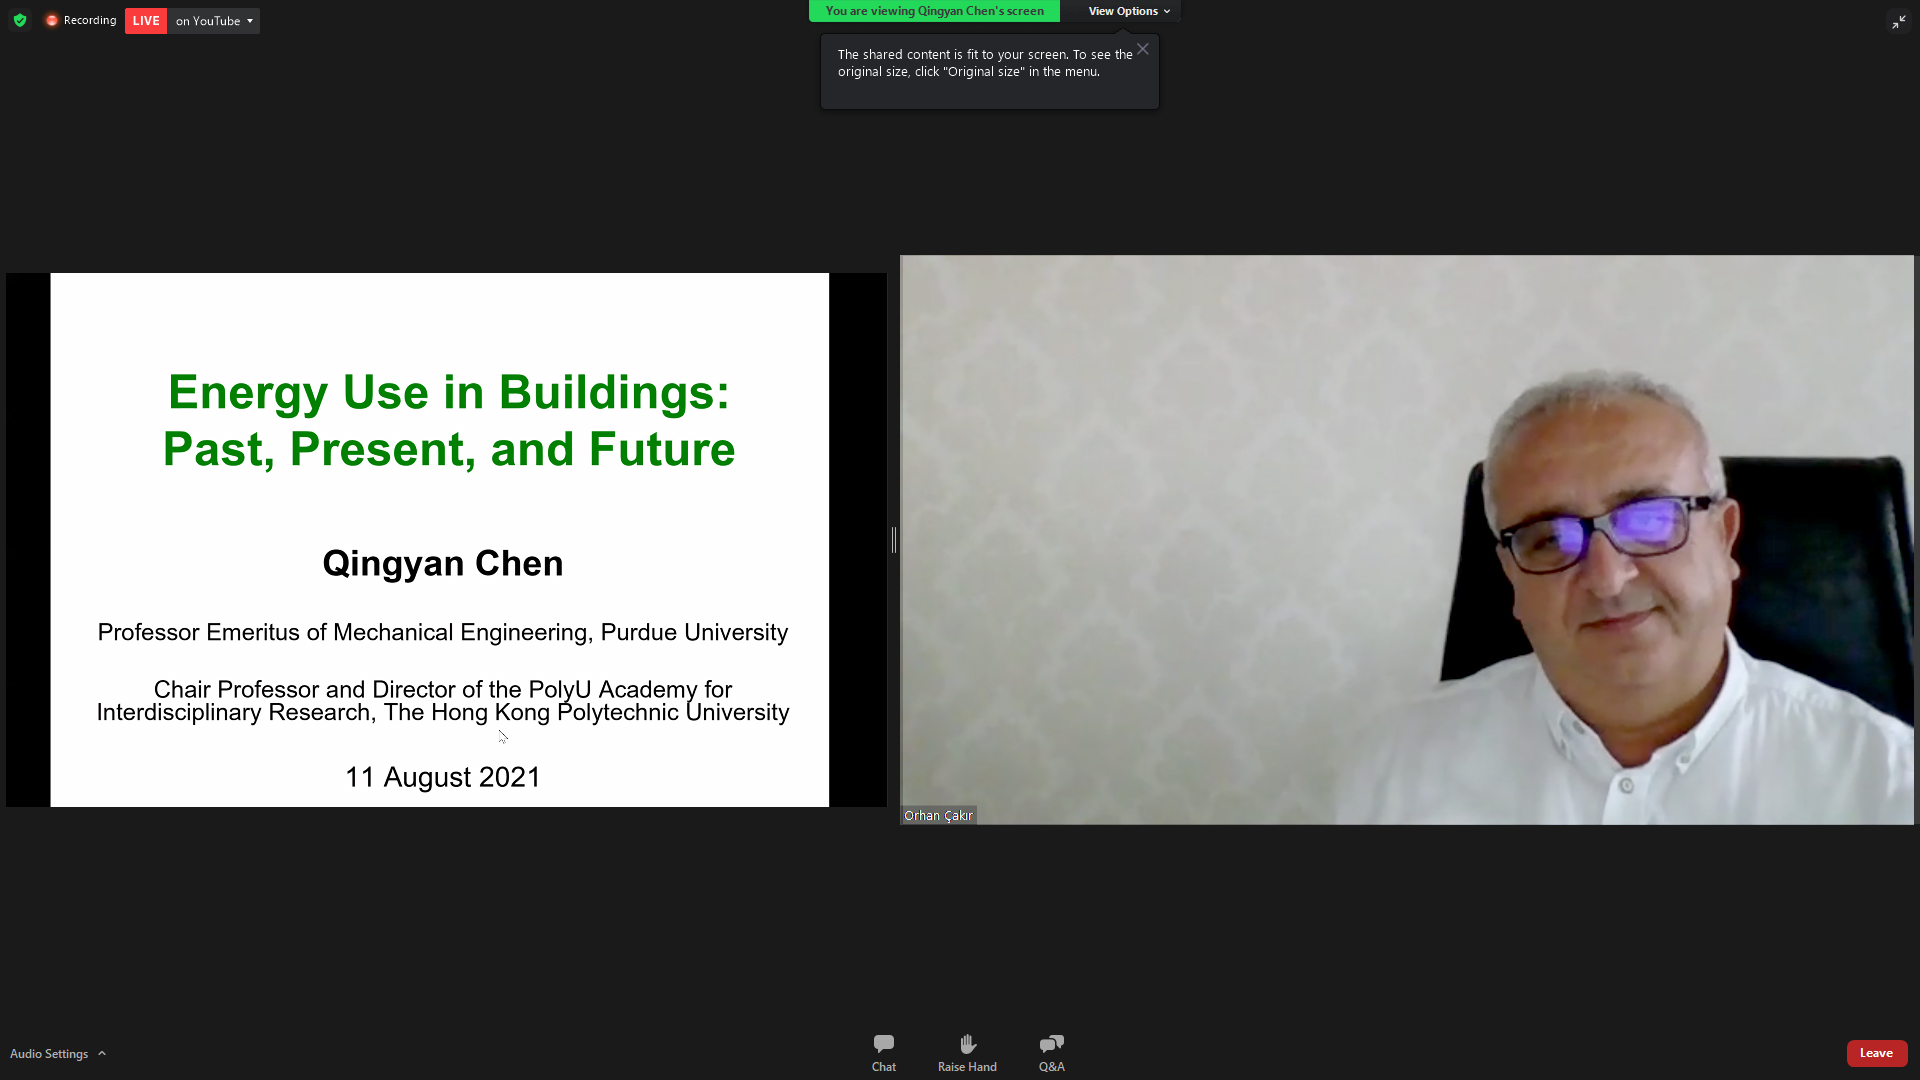Expand the on YouTube dropdown
Image resolution: width=1920 pixels, height=1080 pixels.
click(214, 21)
